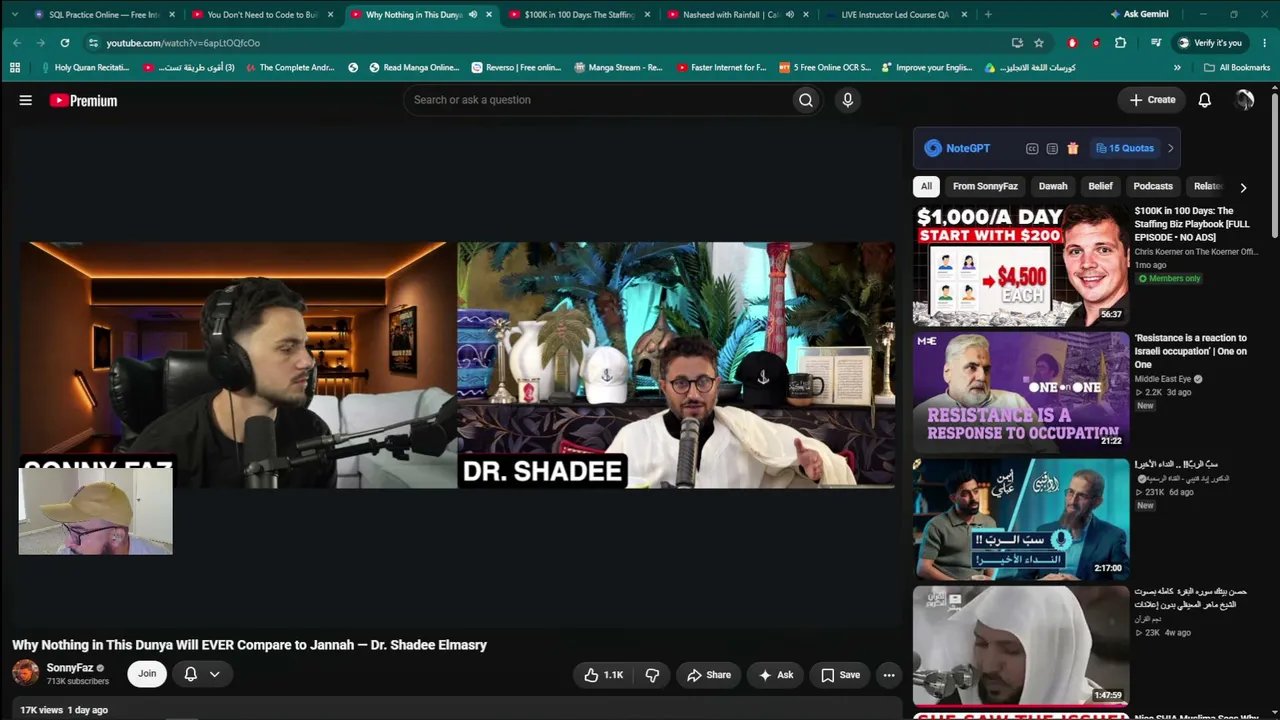1280x720 pixels.
Task: Mute the 'Why Nothing in This Dunya' tab audio
Action: 472,15
